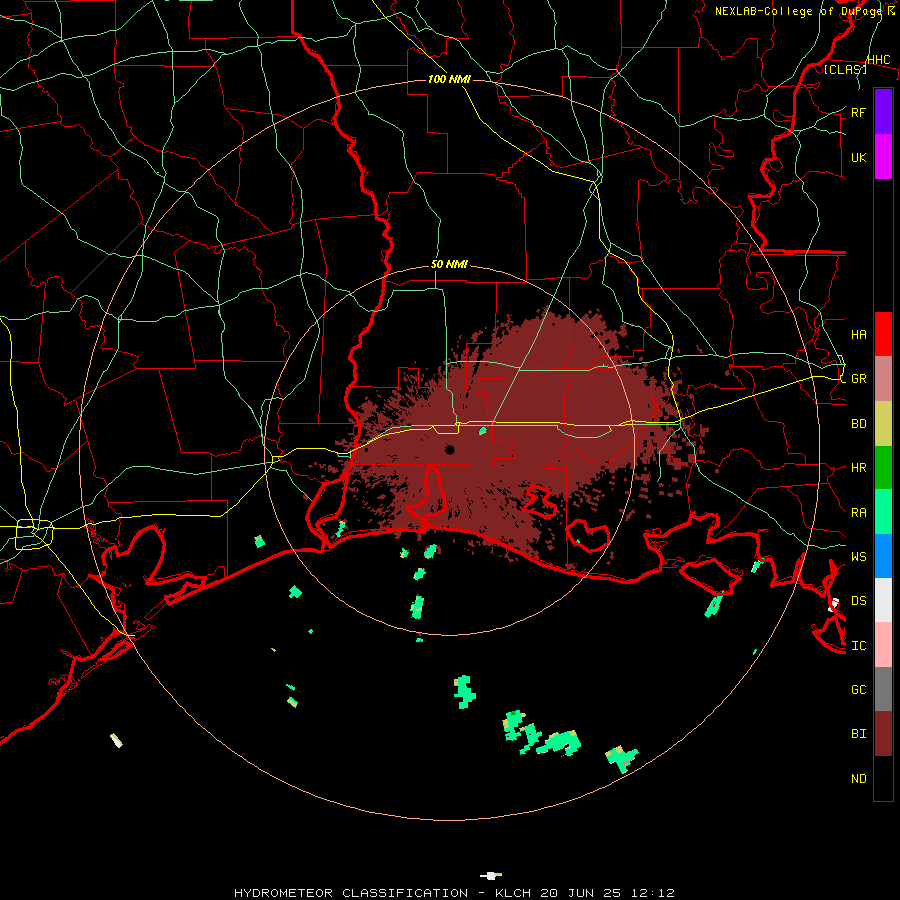
Task: Click the 'DS' legend label text
Action: point(859,601)
